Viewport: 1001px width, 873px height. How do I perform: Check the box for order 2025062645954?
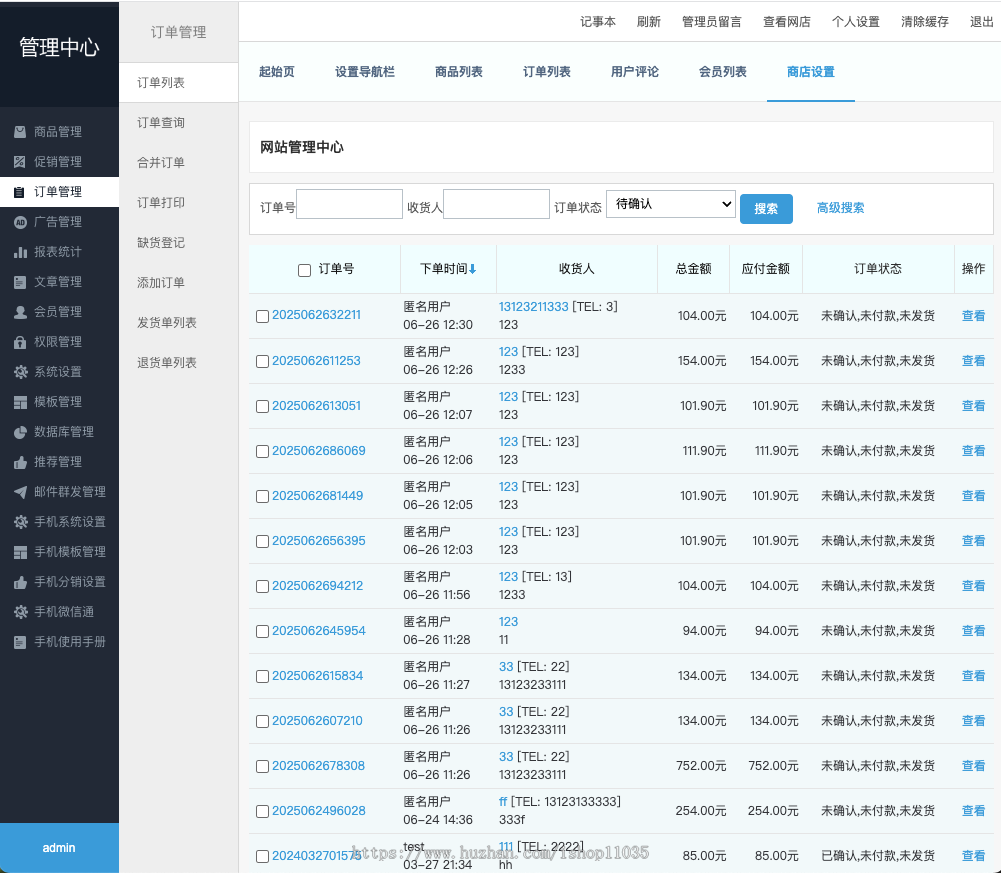pyautogui.click(x=262, y=632)
